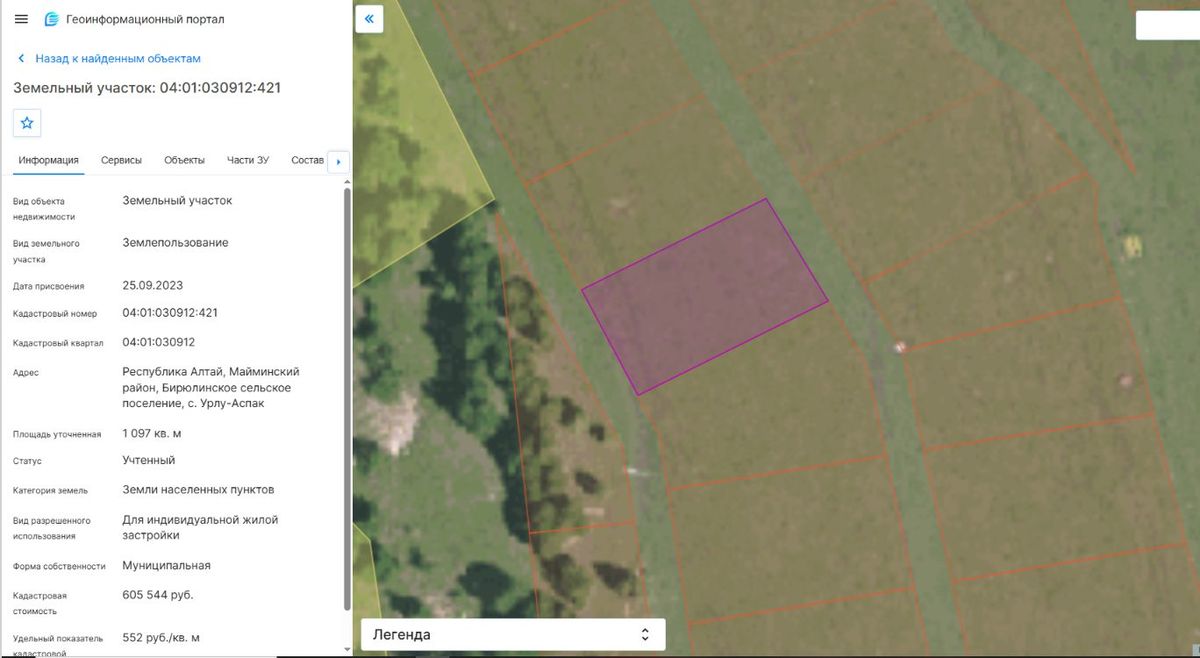The height and width of the screenshot is (658, 1200).
Task: Click the value 552 руб./кв. м
Action: coord(161,637)
